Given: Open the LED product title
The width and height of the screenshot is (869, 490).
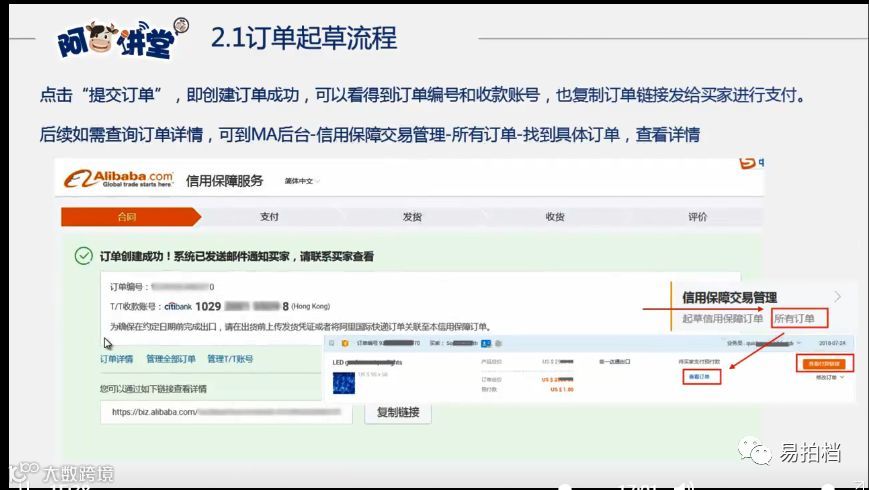Looking at the screenshot, I should (x=367, y=363).
